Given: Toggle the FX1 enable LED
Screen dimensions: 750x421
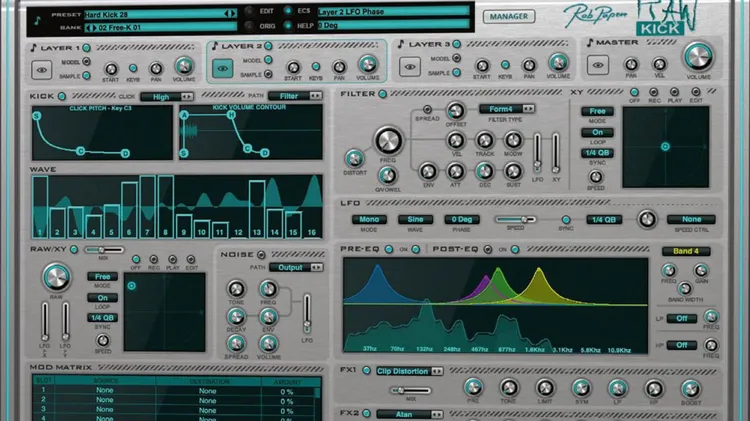Looking at the screenshot, I should [x=366, y=370].
